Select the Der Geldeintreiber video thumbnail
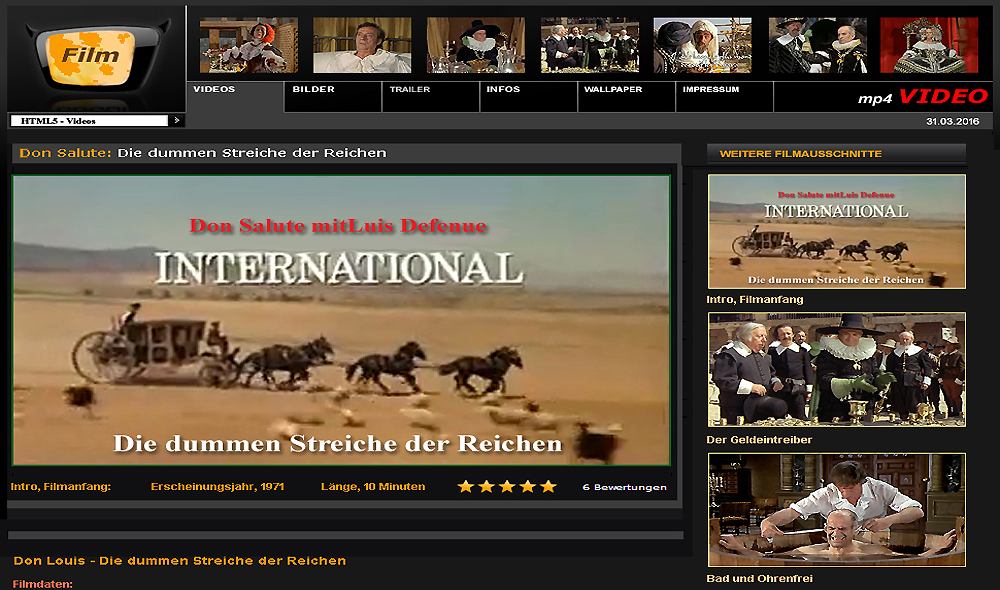This screenshot has width=1000, height=590. 837,370
